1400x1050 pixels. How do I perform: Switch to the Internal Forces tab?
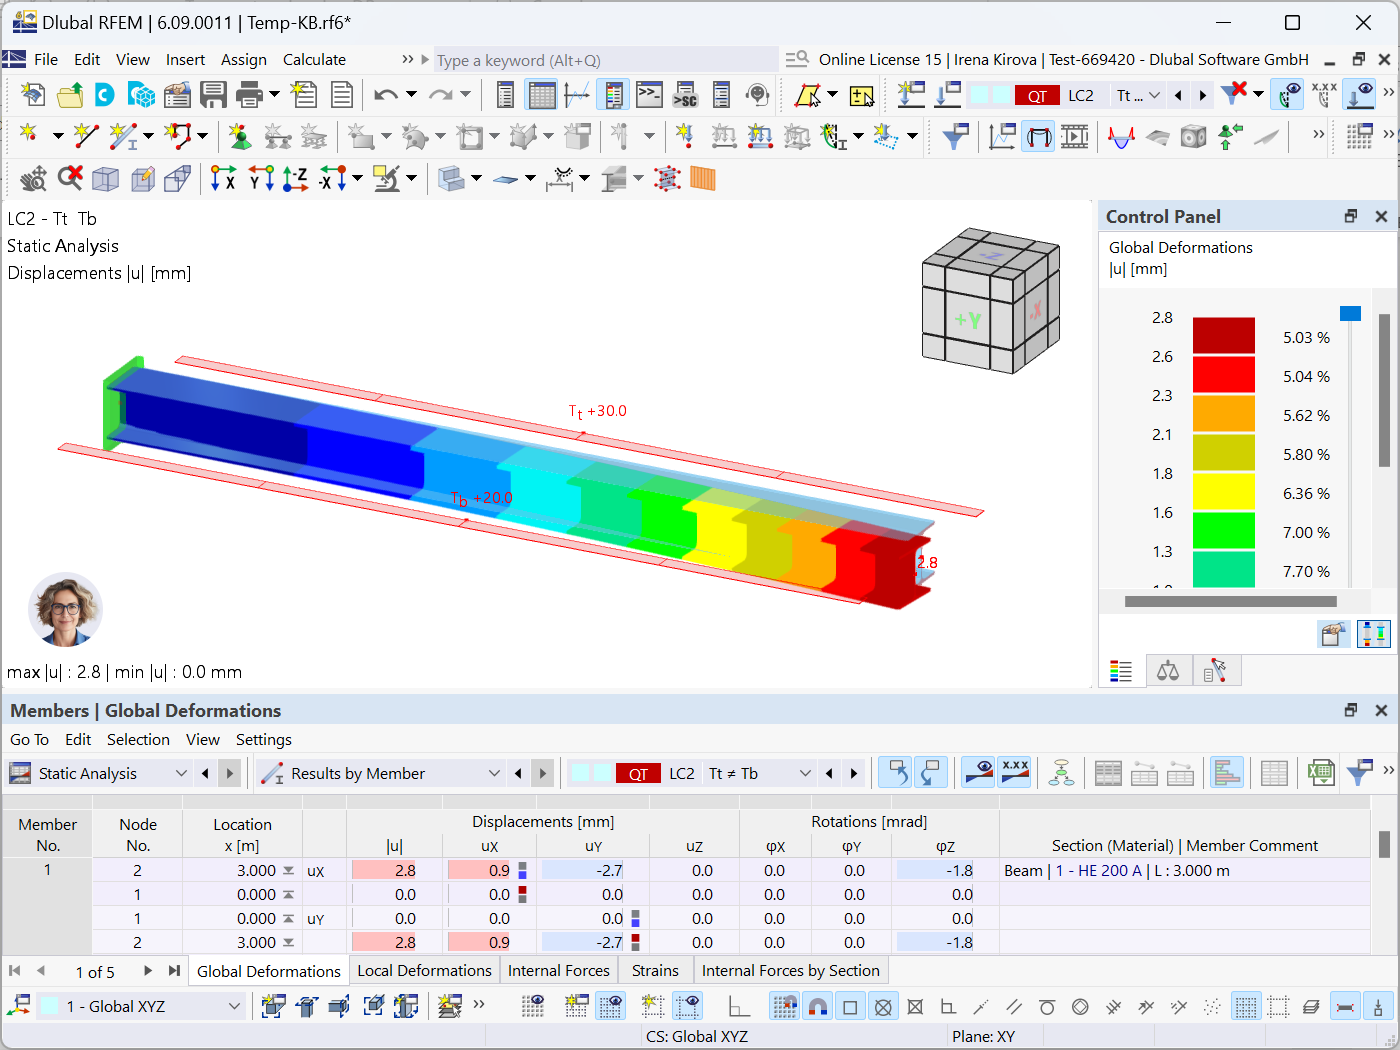[559, 970]
